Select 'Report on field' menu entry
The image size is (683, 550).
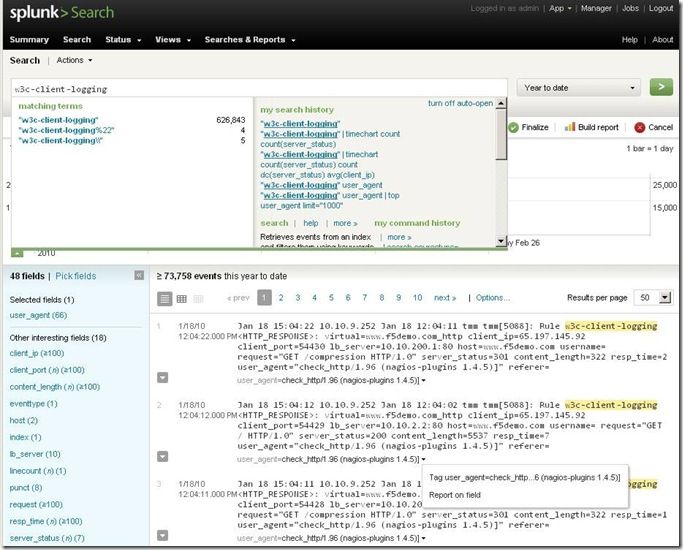456,495
